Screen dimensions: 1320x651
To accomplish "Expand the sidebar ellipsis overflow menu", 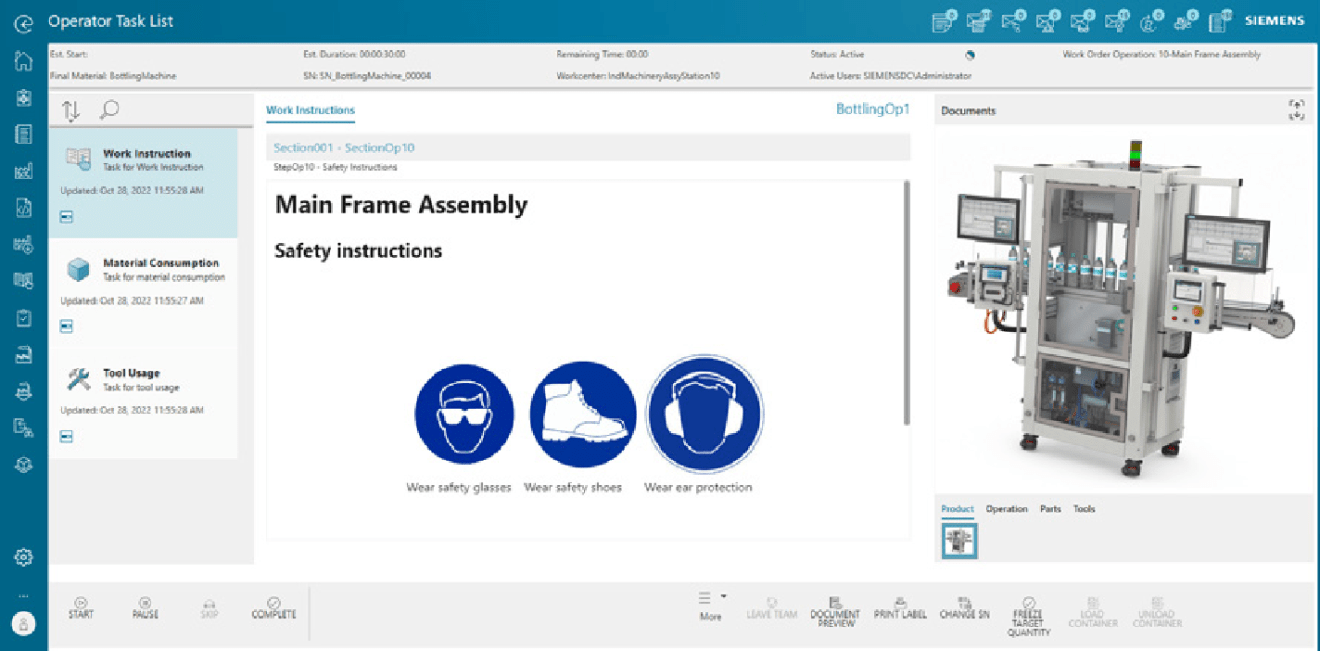I will (x=24, y=596).
